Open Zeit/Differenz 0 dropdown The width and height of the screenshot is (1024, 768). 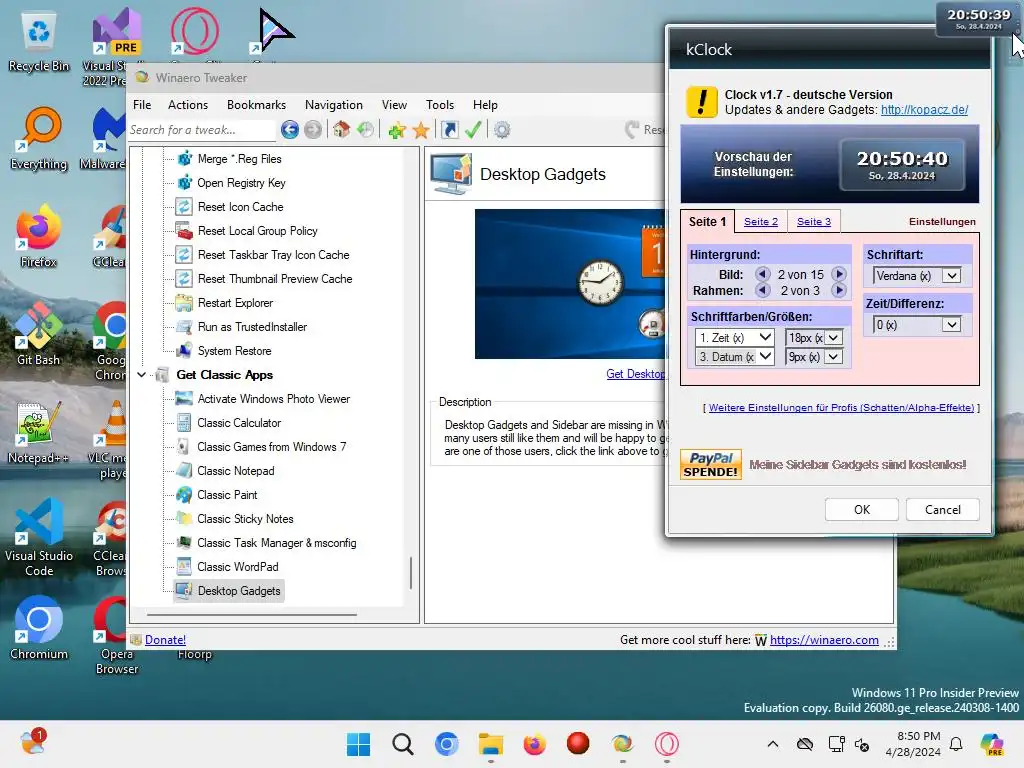click(x=917, y=325)
